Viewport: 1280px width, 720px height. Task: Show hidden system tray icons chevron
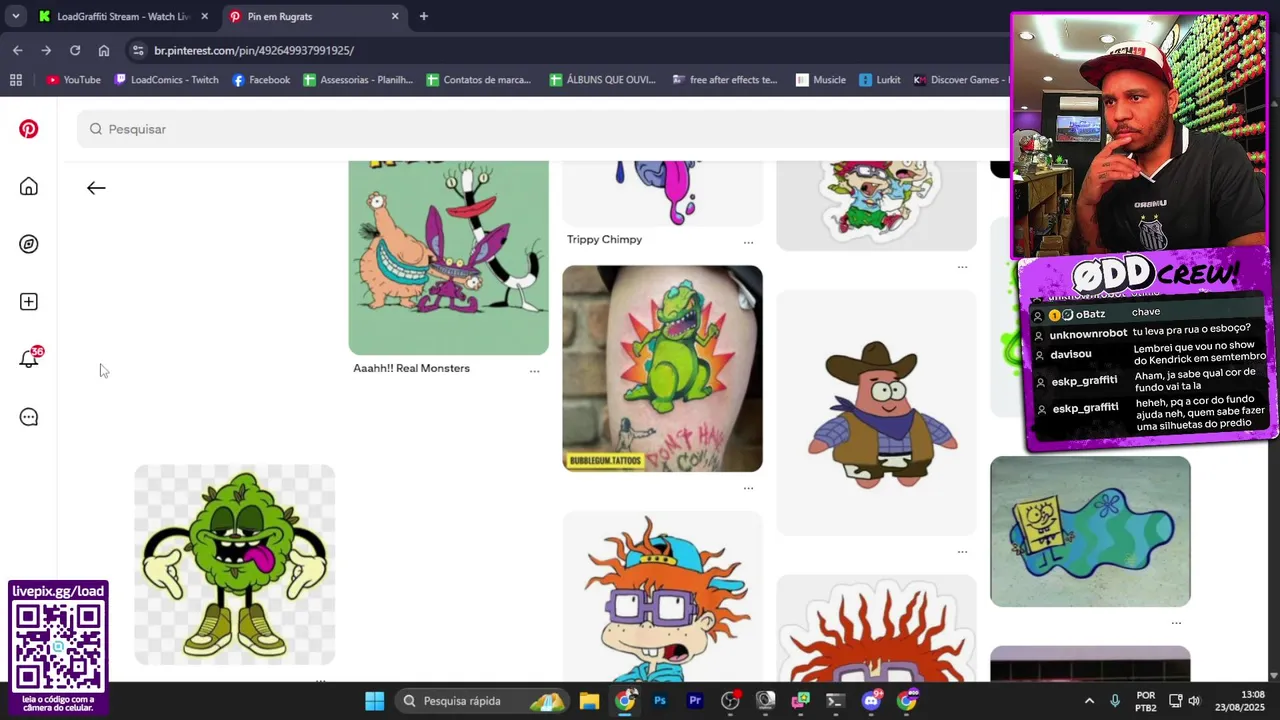point(1090,701)
